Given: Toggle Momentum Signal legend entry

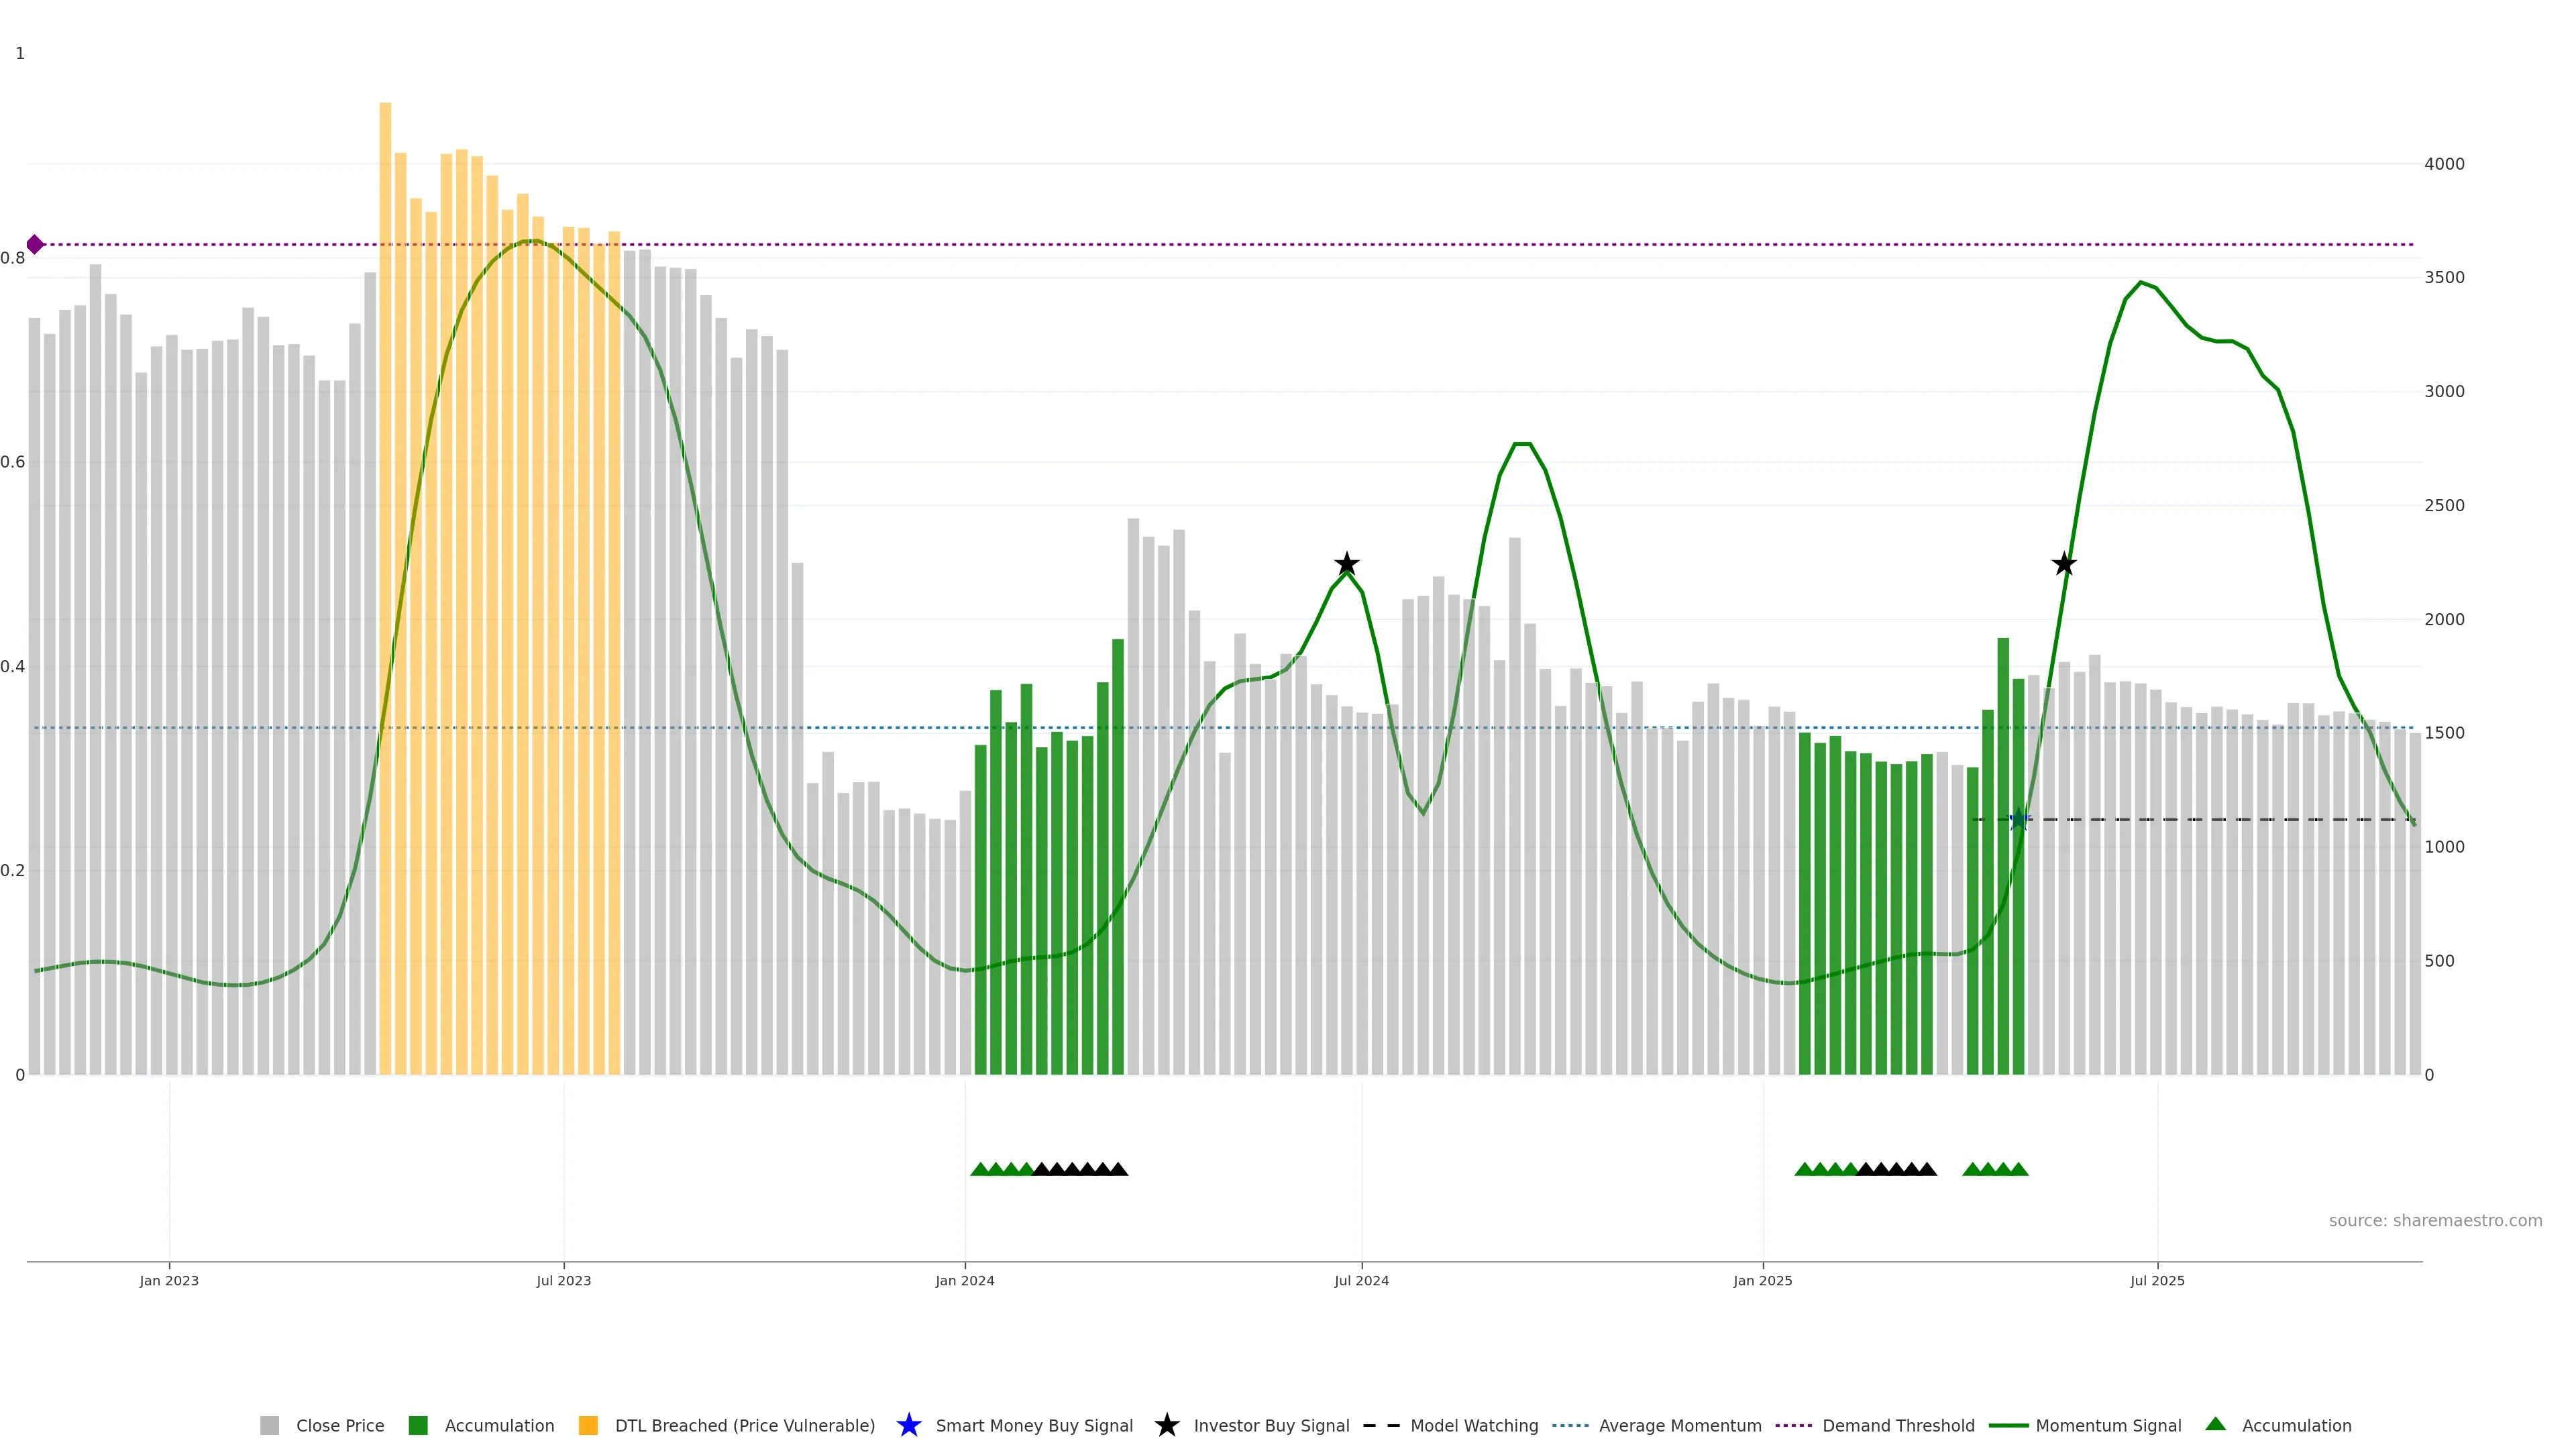Looking at the screenshot, I should pyautogui.click(x=2107, y=1425).
